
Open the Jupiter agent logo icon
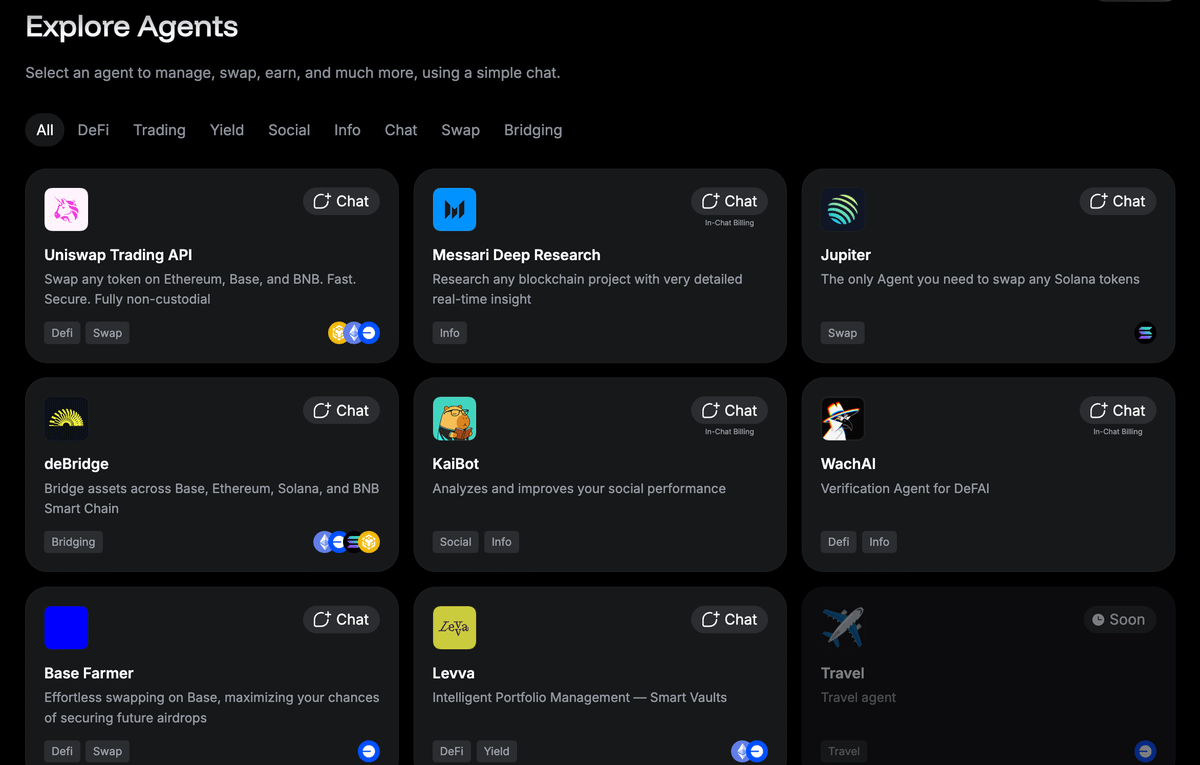coord(843,210)
